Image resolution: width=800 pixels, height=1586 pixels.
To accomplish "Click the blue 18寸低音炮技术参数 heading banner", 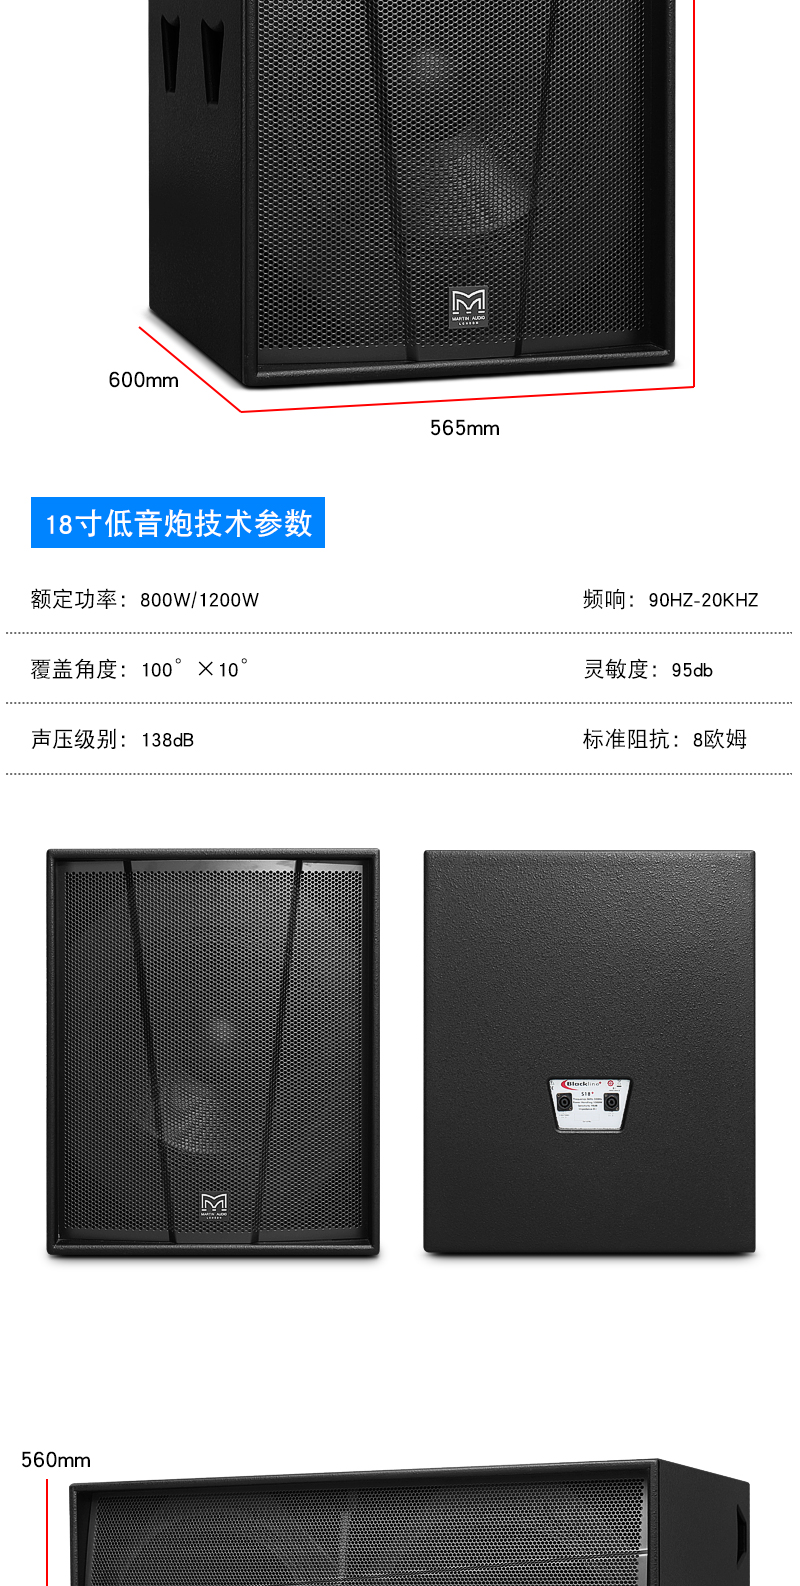I will click(x=178, y=523).
